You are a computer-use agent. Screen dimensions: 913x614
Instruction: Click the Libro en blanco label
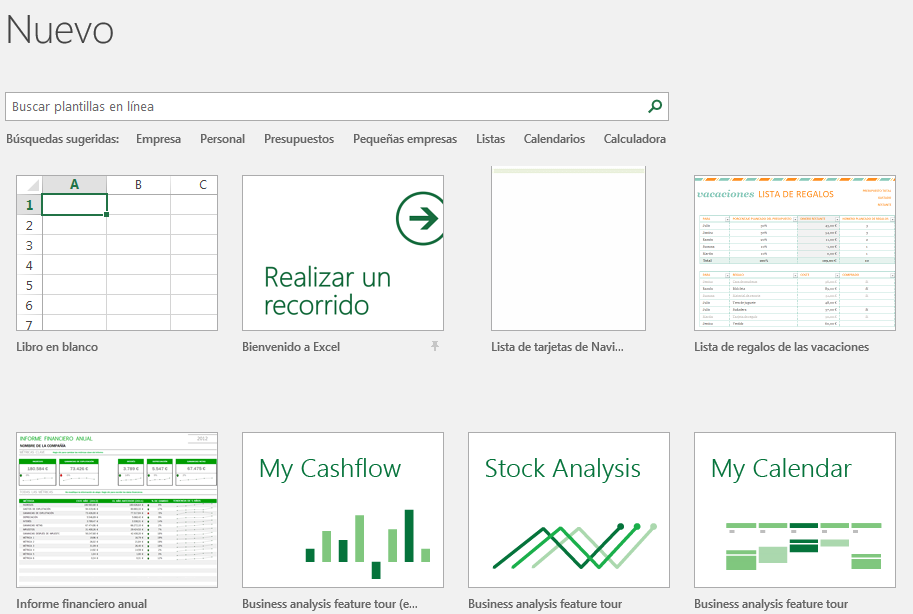[57, 347]
